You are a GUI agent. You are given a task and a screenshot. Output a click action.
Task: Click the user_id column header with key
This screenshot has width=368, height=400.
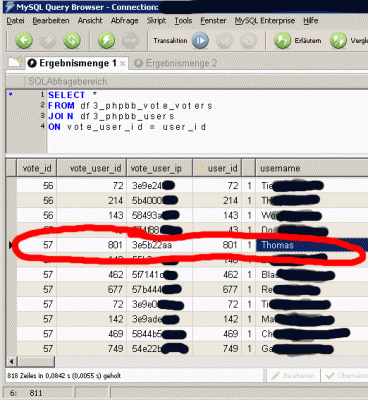217,168
